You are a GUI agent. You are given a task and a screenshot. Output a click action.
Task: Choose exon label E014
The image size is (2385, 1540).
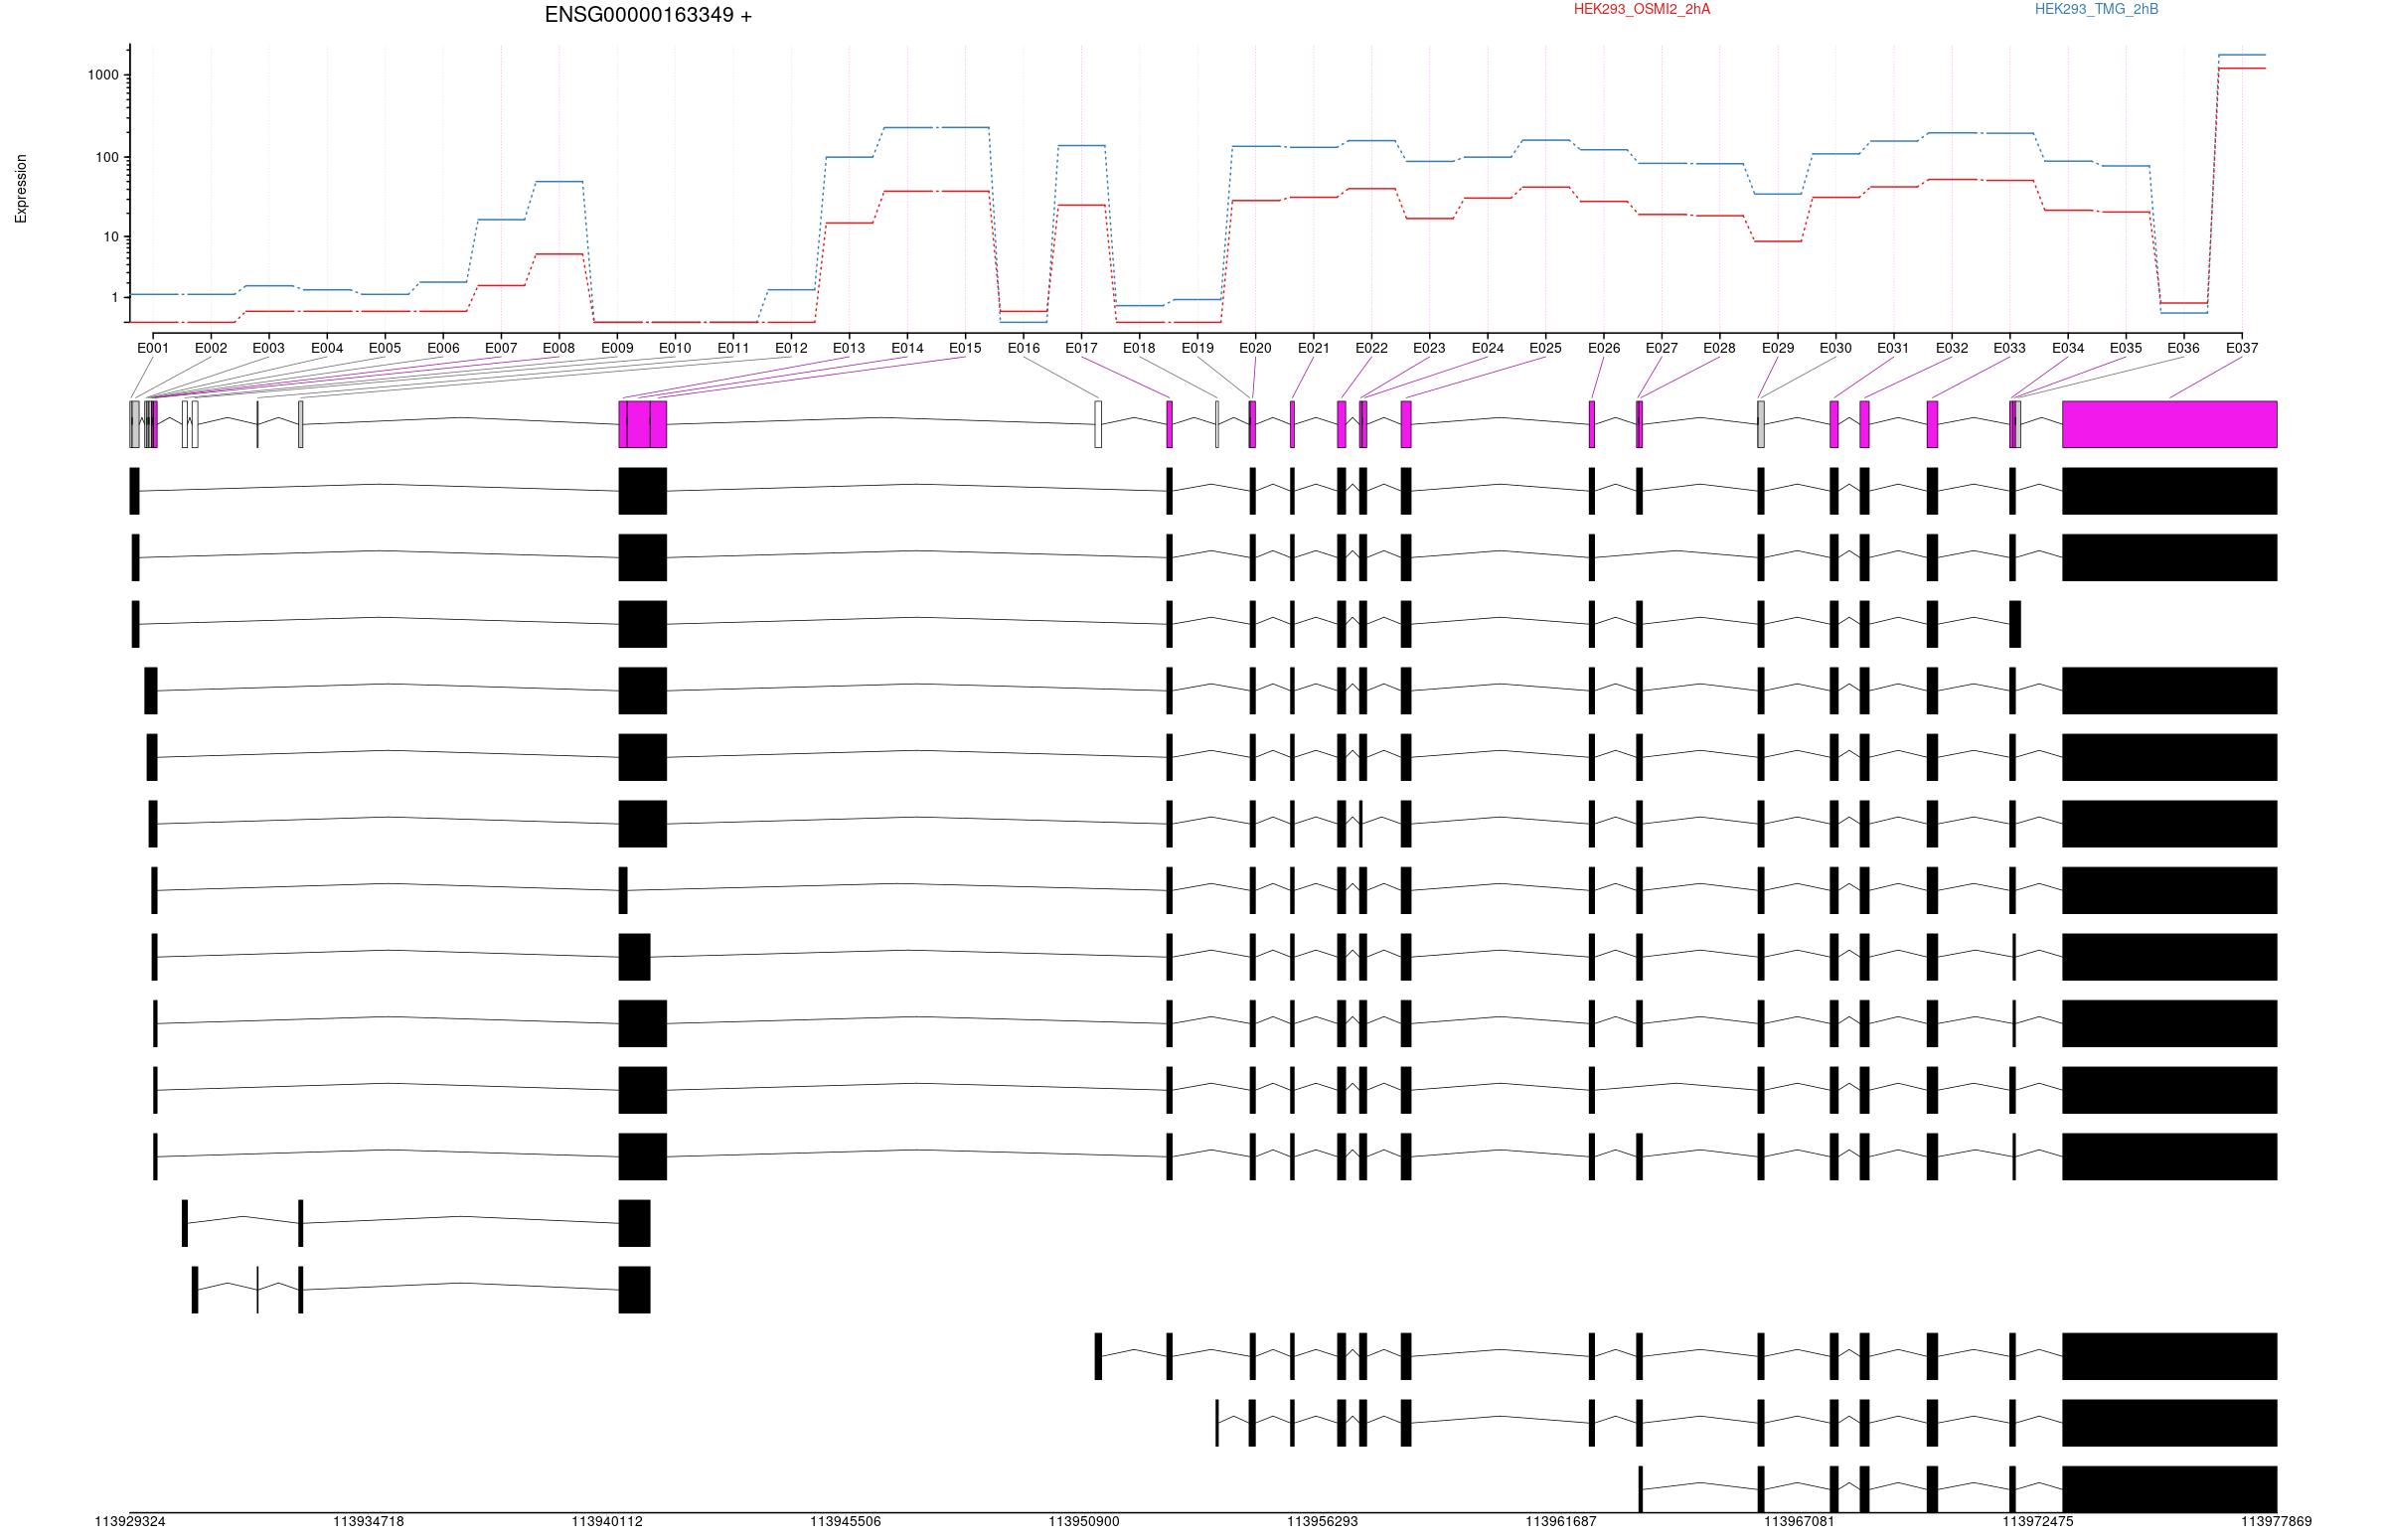click(x=907, y=348)
